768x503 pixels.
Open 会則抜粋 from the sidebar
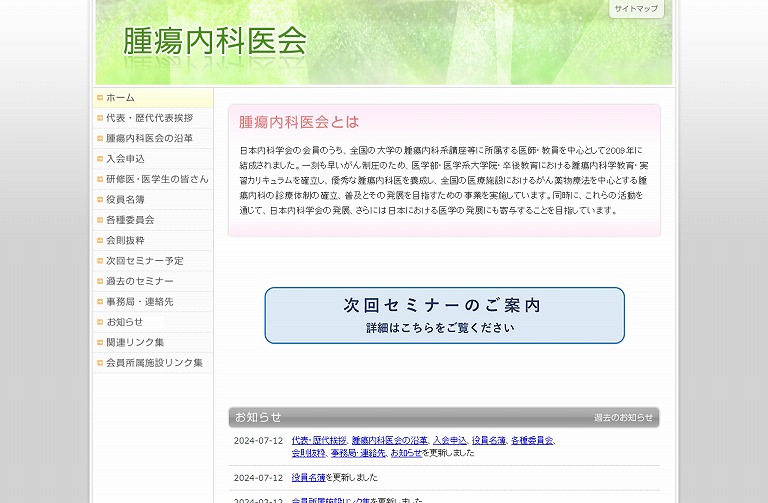[125, 241]
